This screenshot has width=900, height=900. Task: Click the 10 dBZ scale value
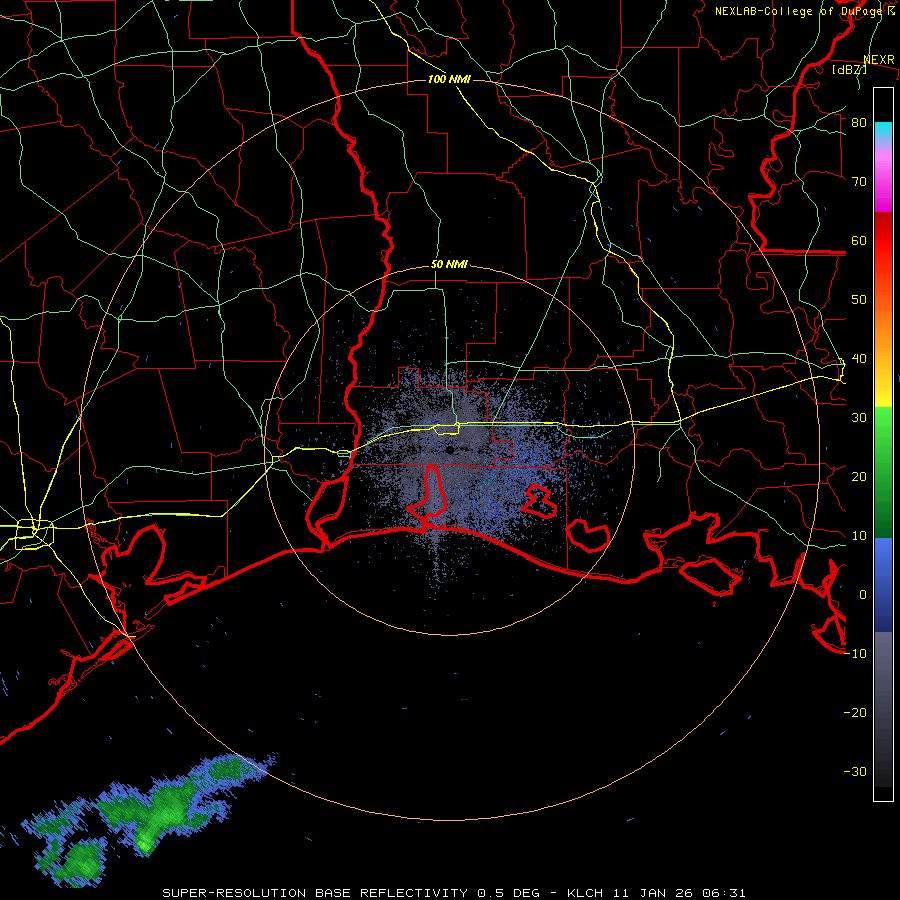859,536
